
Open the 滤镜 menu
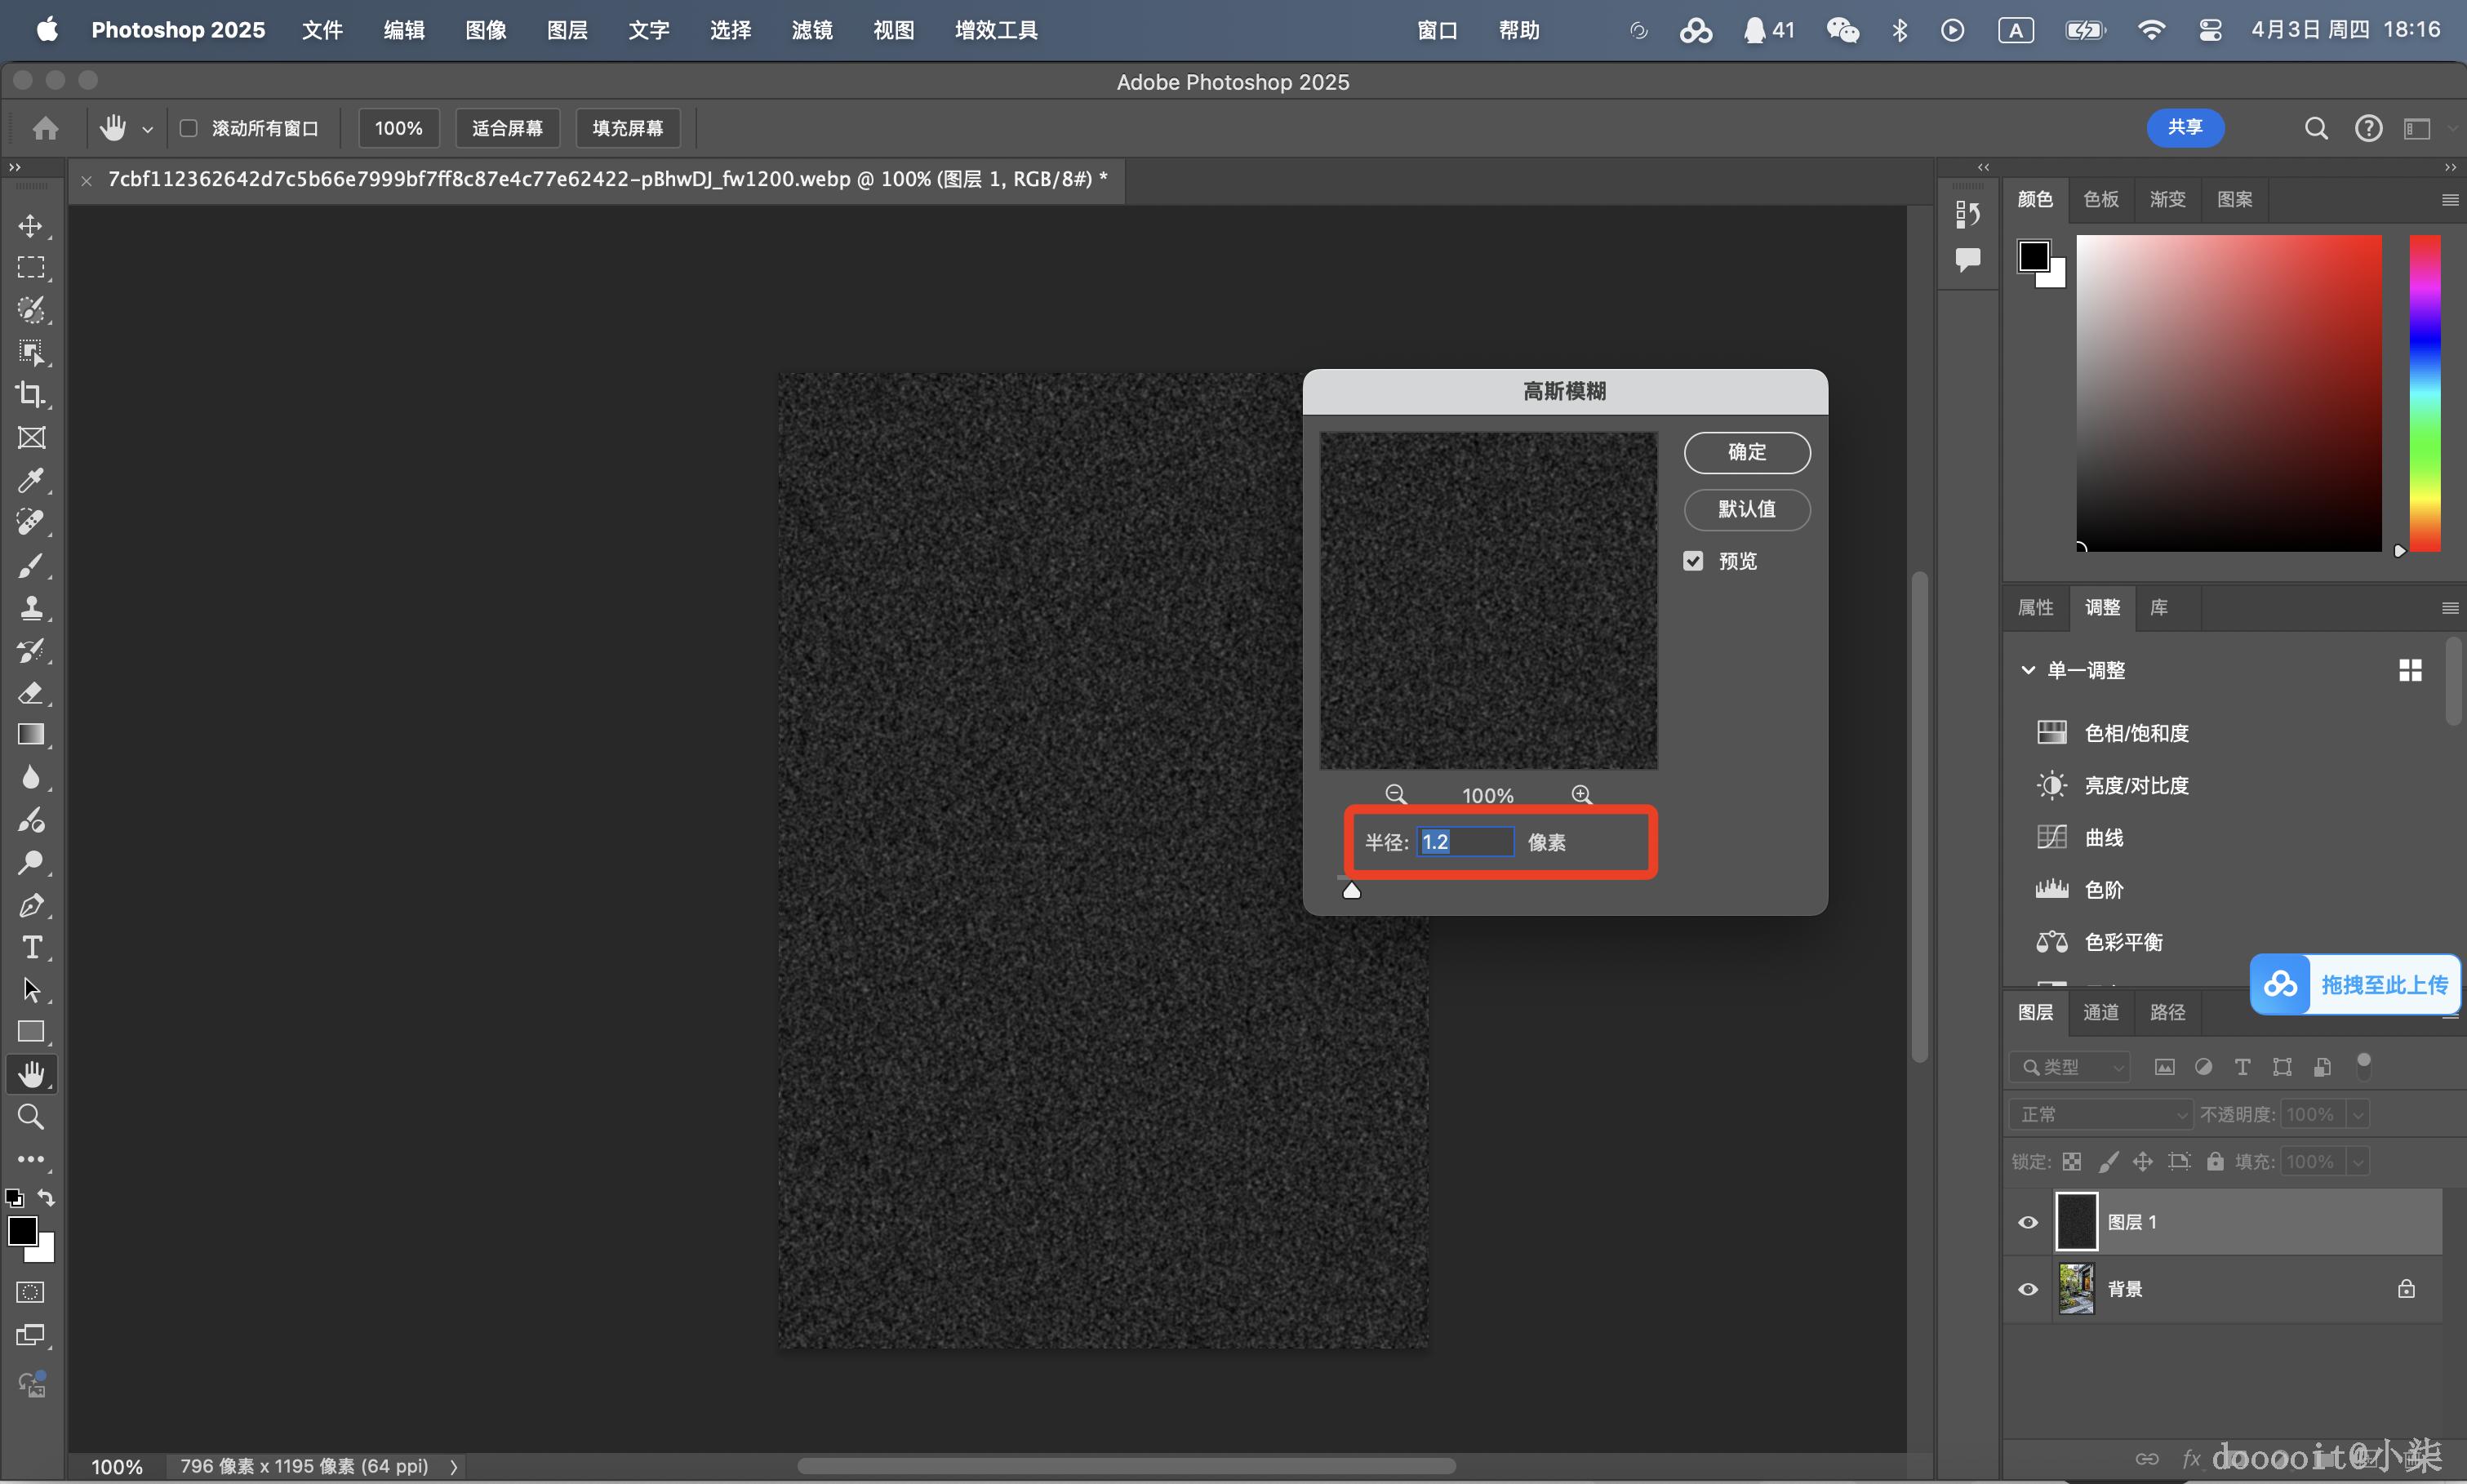point(811,30)
